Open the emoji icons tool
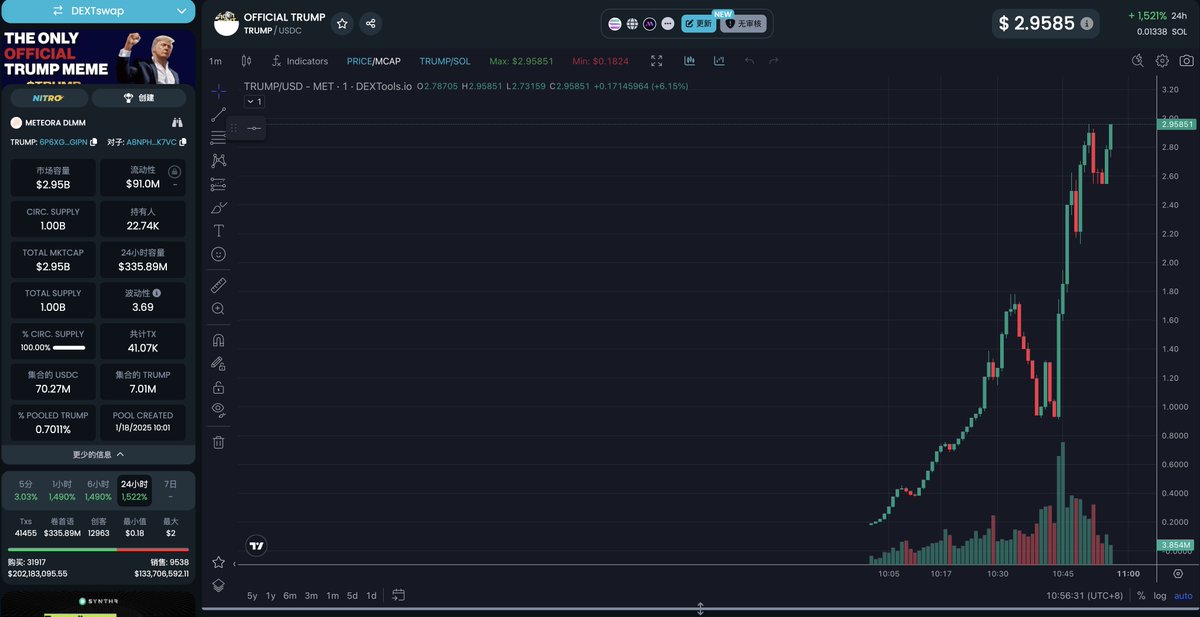Screen dimensions: 1200x617 coord(219,254)
